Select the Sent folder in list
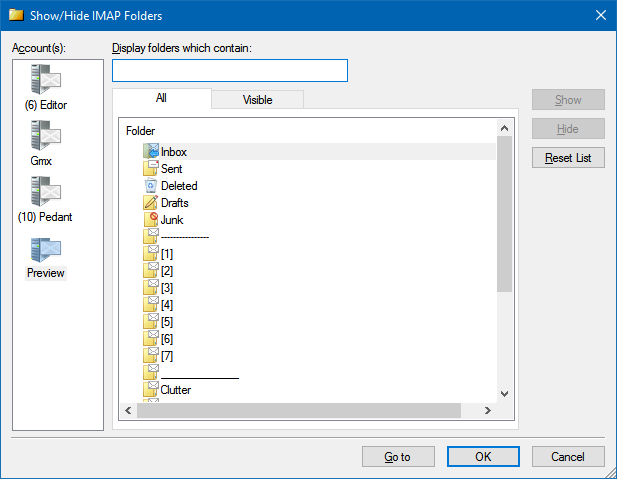The image size is (617, 479). pyautogui.click(x=172, y=169)
